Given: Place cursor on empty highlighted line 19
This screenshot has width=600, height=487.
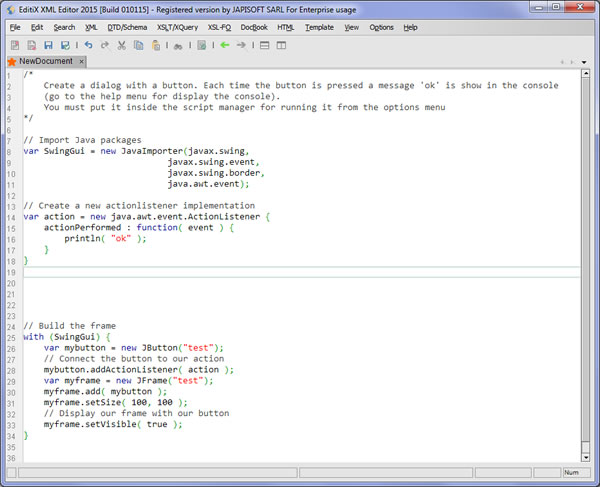Looking at the screenshot, I should pyautogui.click(x=302, y=272).
